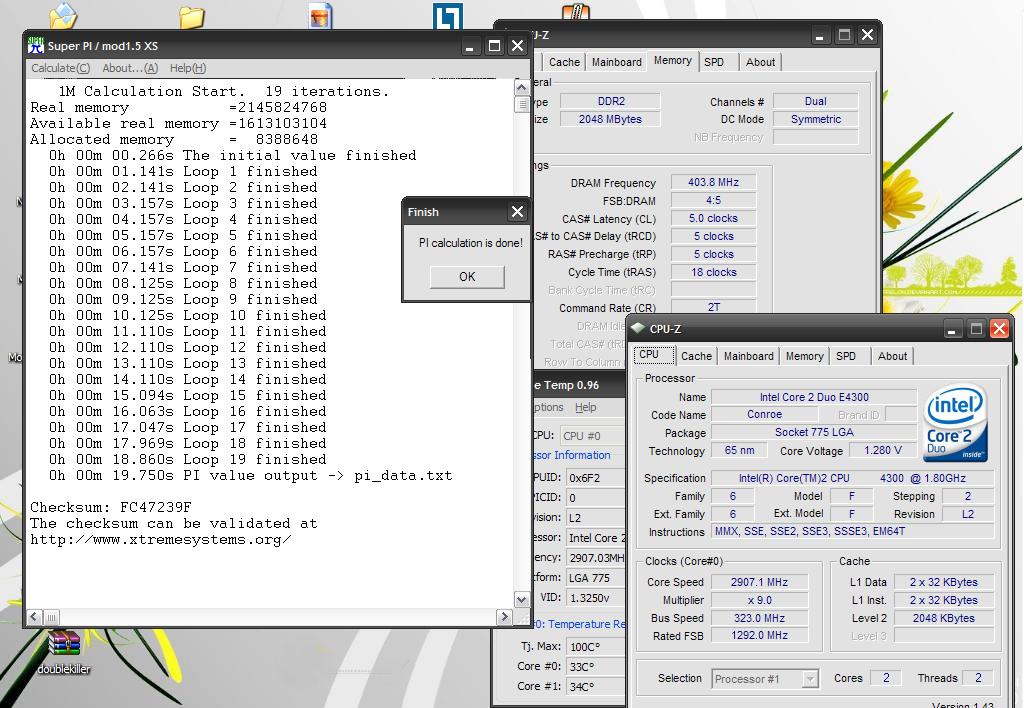Click the xtremesystems.org URL text
1024x708 pixels.
click(161, 539)
